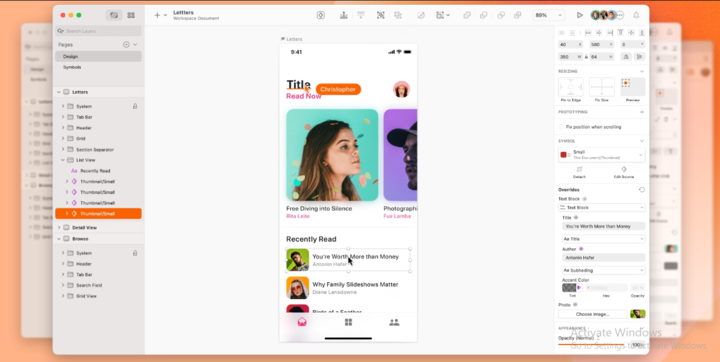Select the Symbols page

pyautogui.click(x=72, y=67)
